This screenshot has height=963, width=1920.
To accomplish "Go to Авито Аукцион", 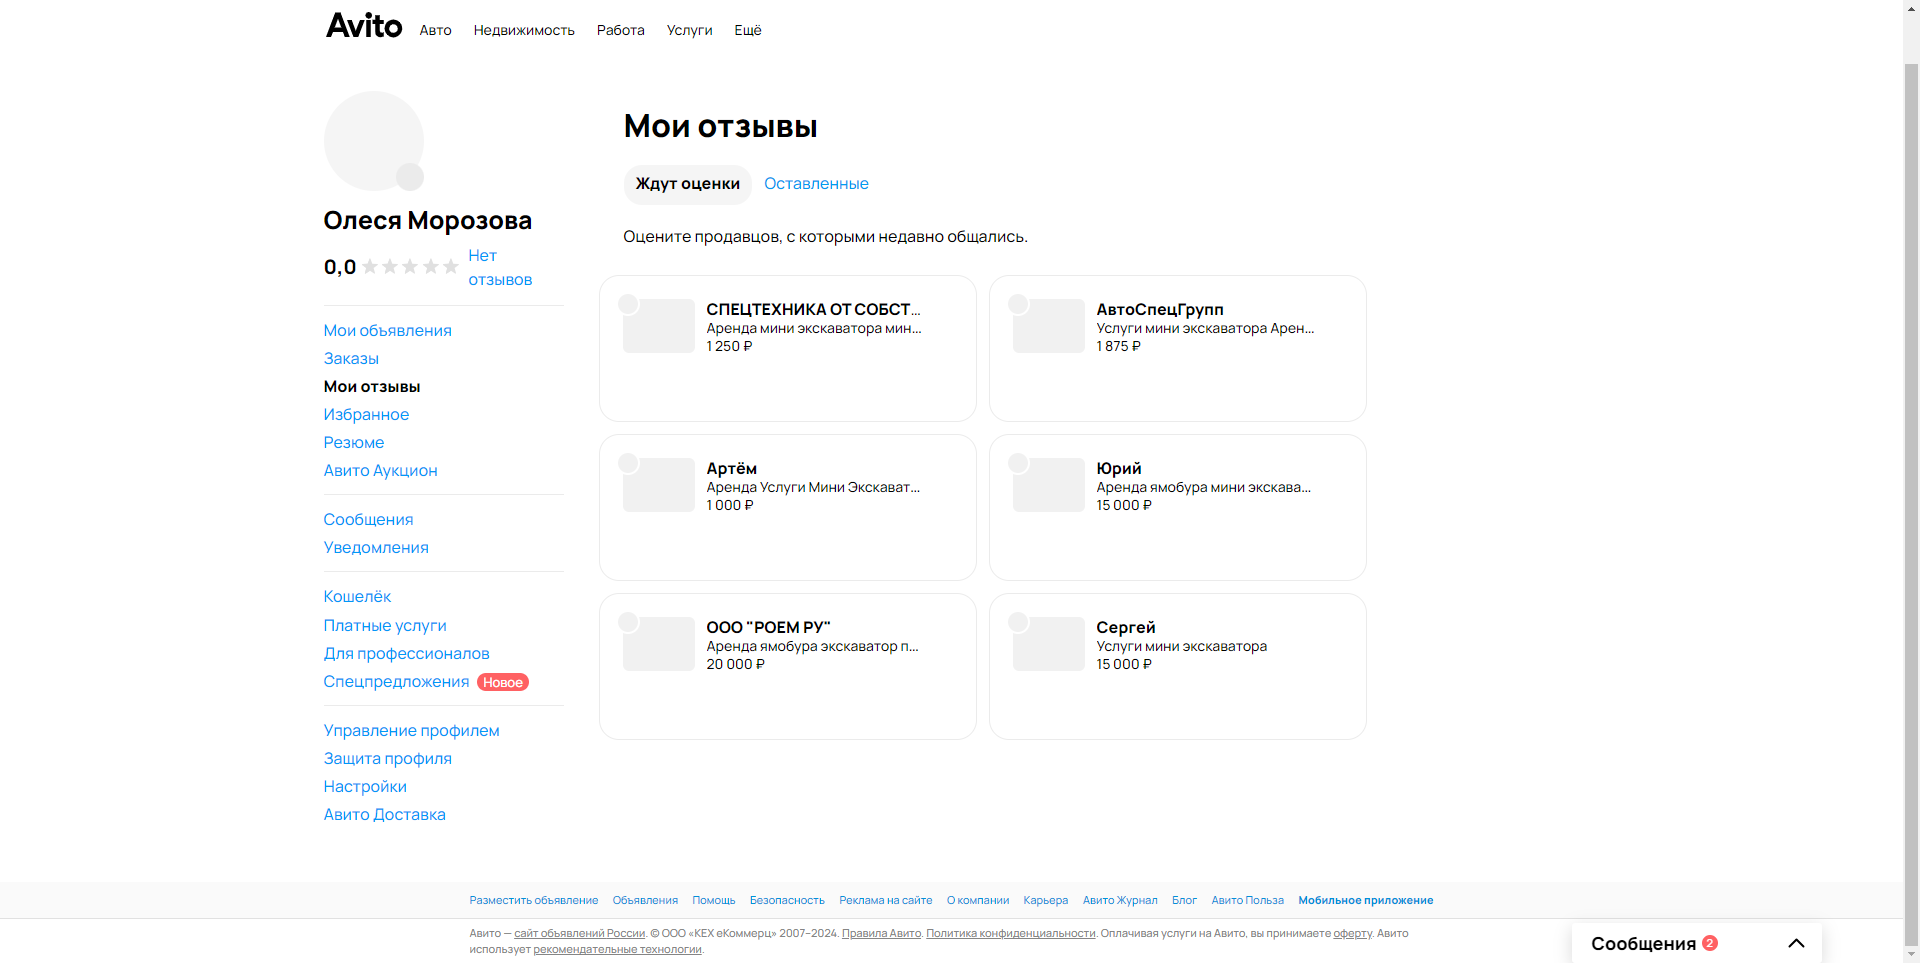I will [x=380, y=471].
